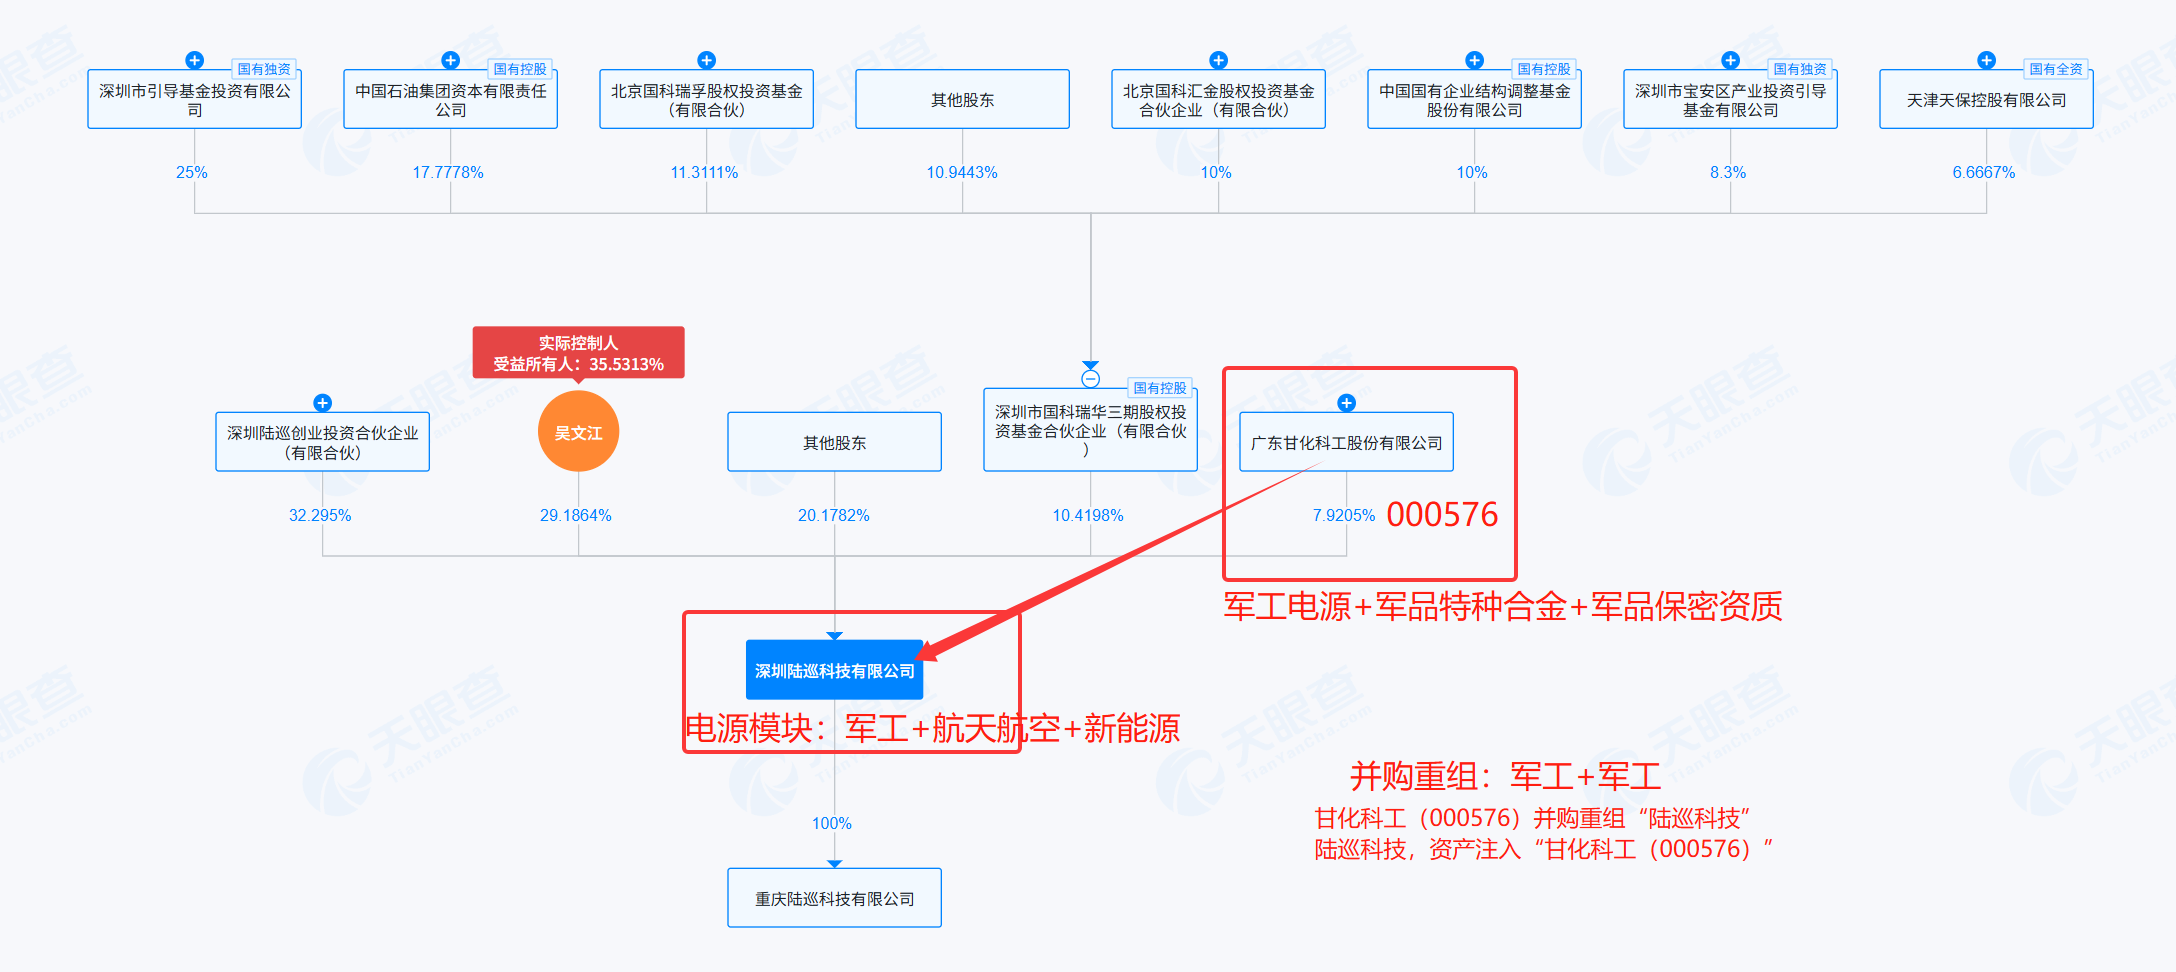Expand 北京国科汇金股权投资基金 plus icon
This screenshot has height=972, width=2176.
click(x=1219, y=60)
